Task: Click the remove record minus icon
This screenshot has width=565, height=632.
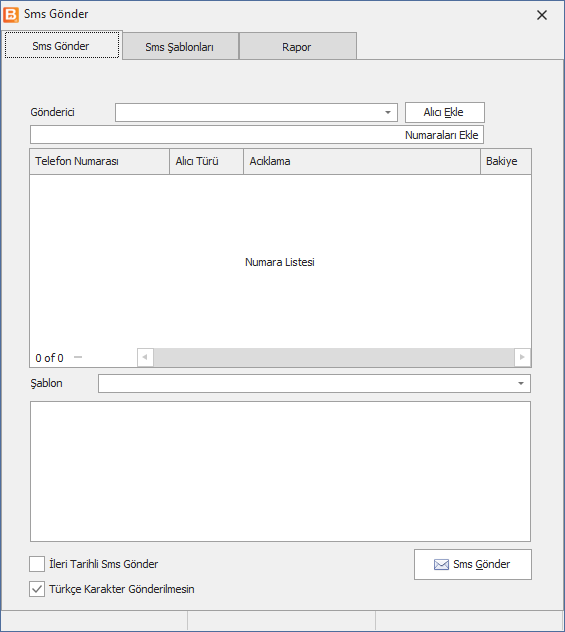Action: pos(78,357)
